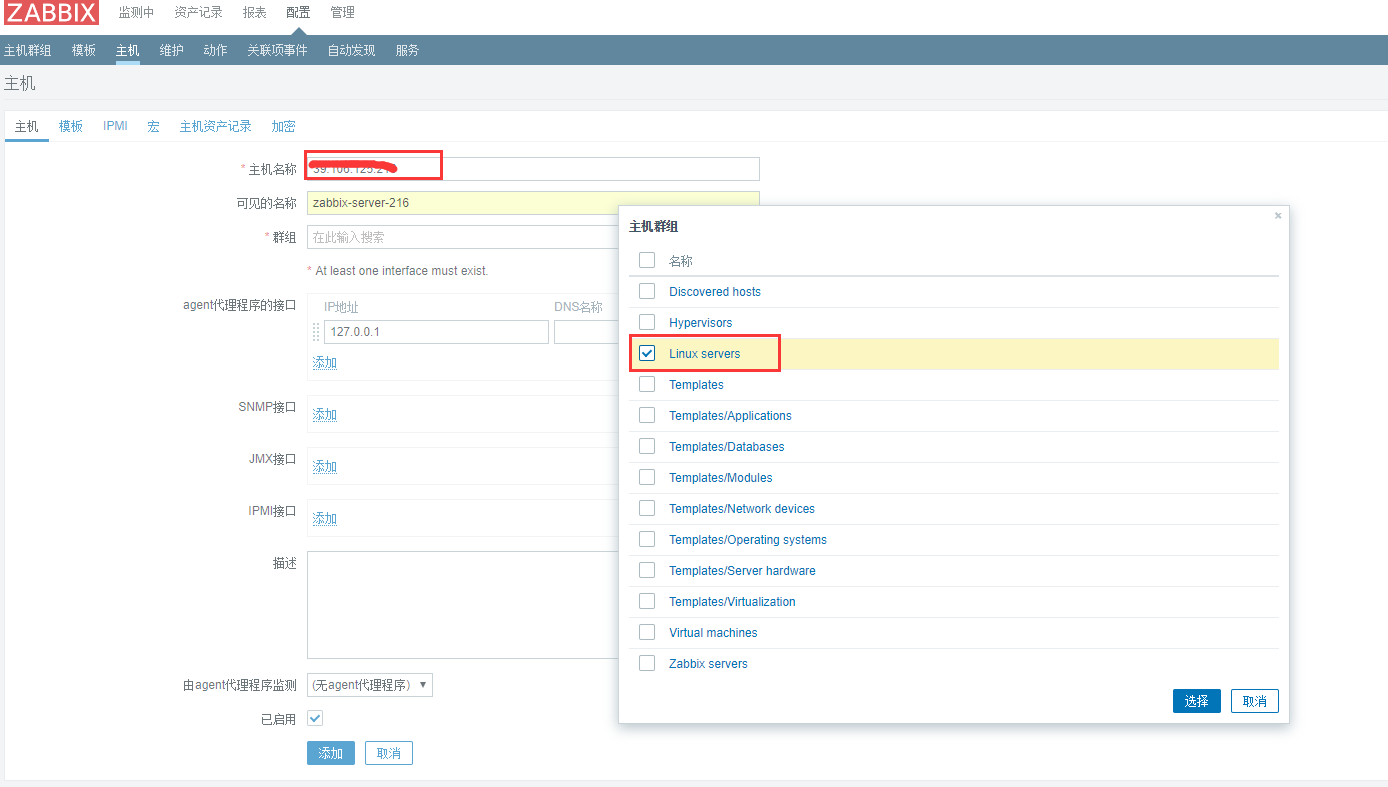Click 添加 for JMX接口
The height and width of the screenshot is (787, 1388).
tap(325, 467)
